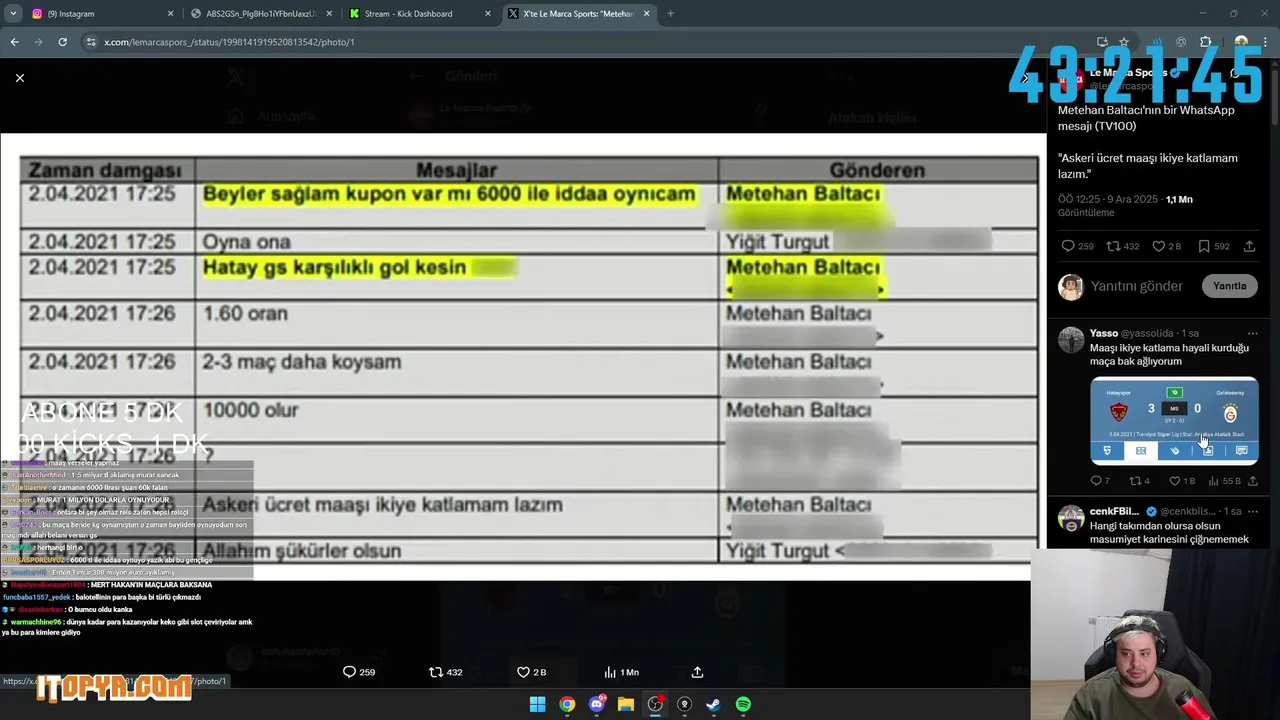The height and width of the screenshot is (720, 1280).
Task: Open more options on cenkFBil's reply
Action: [x=1252, y=511]
